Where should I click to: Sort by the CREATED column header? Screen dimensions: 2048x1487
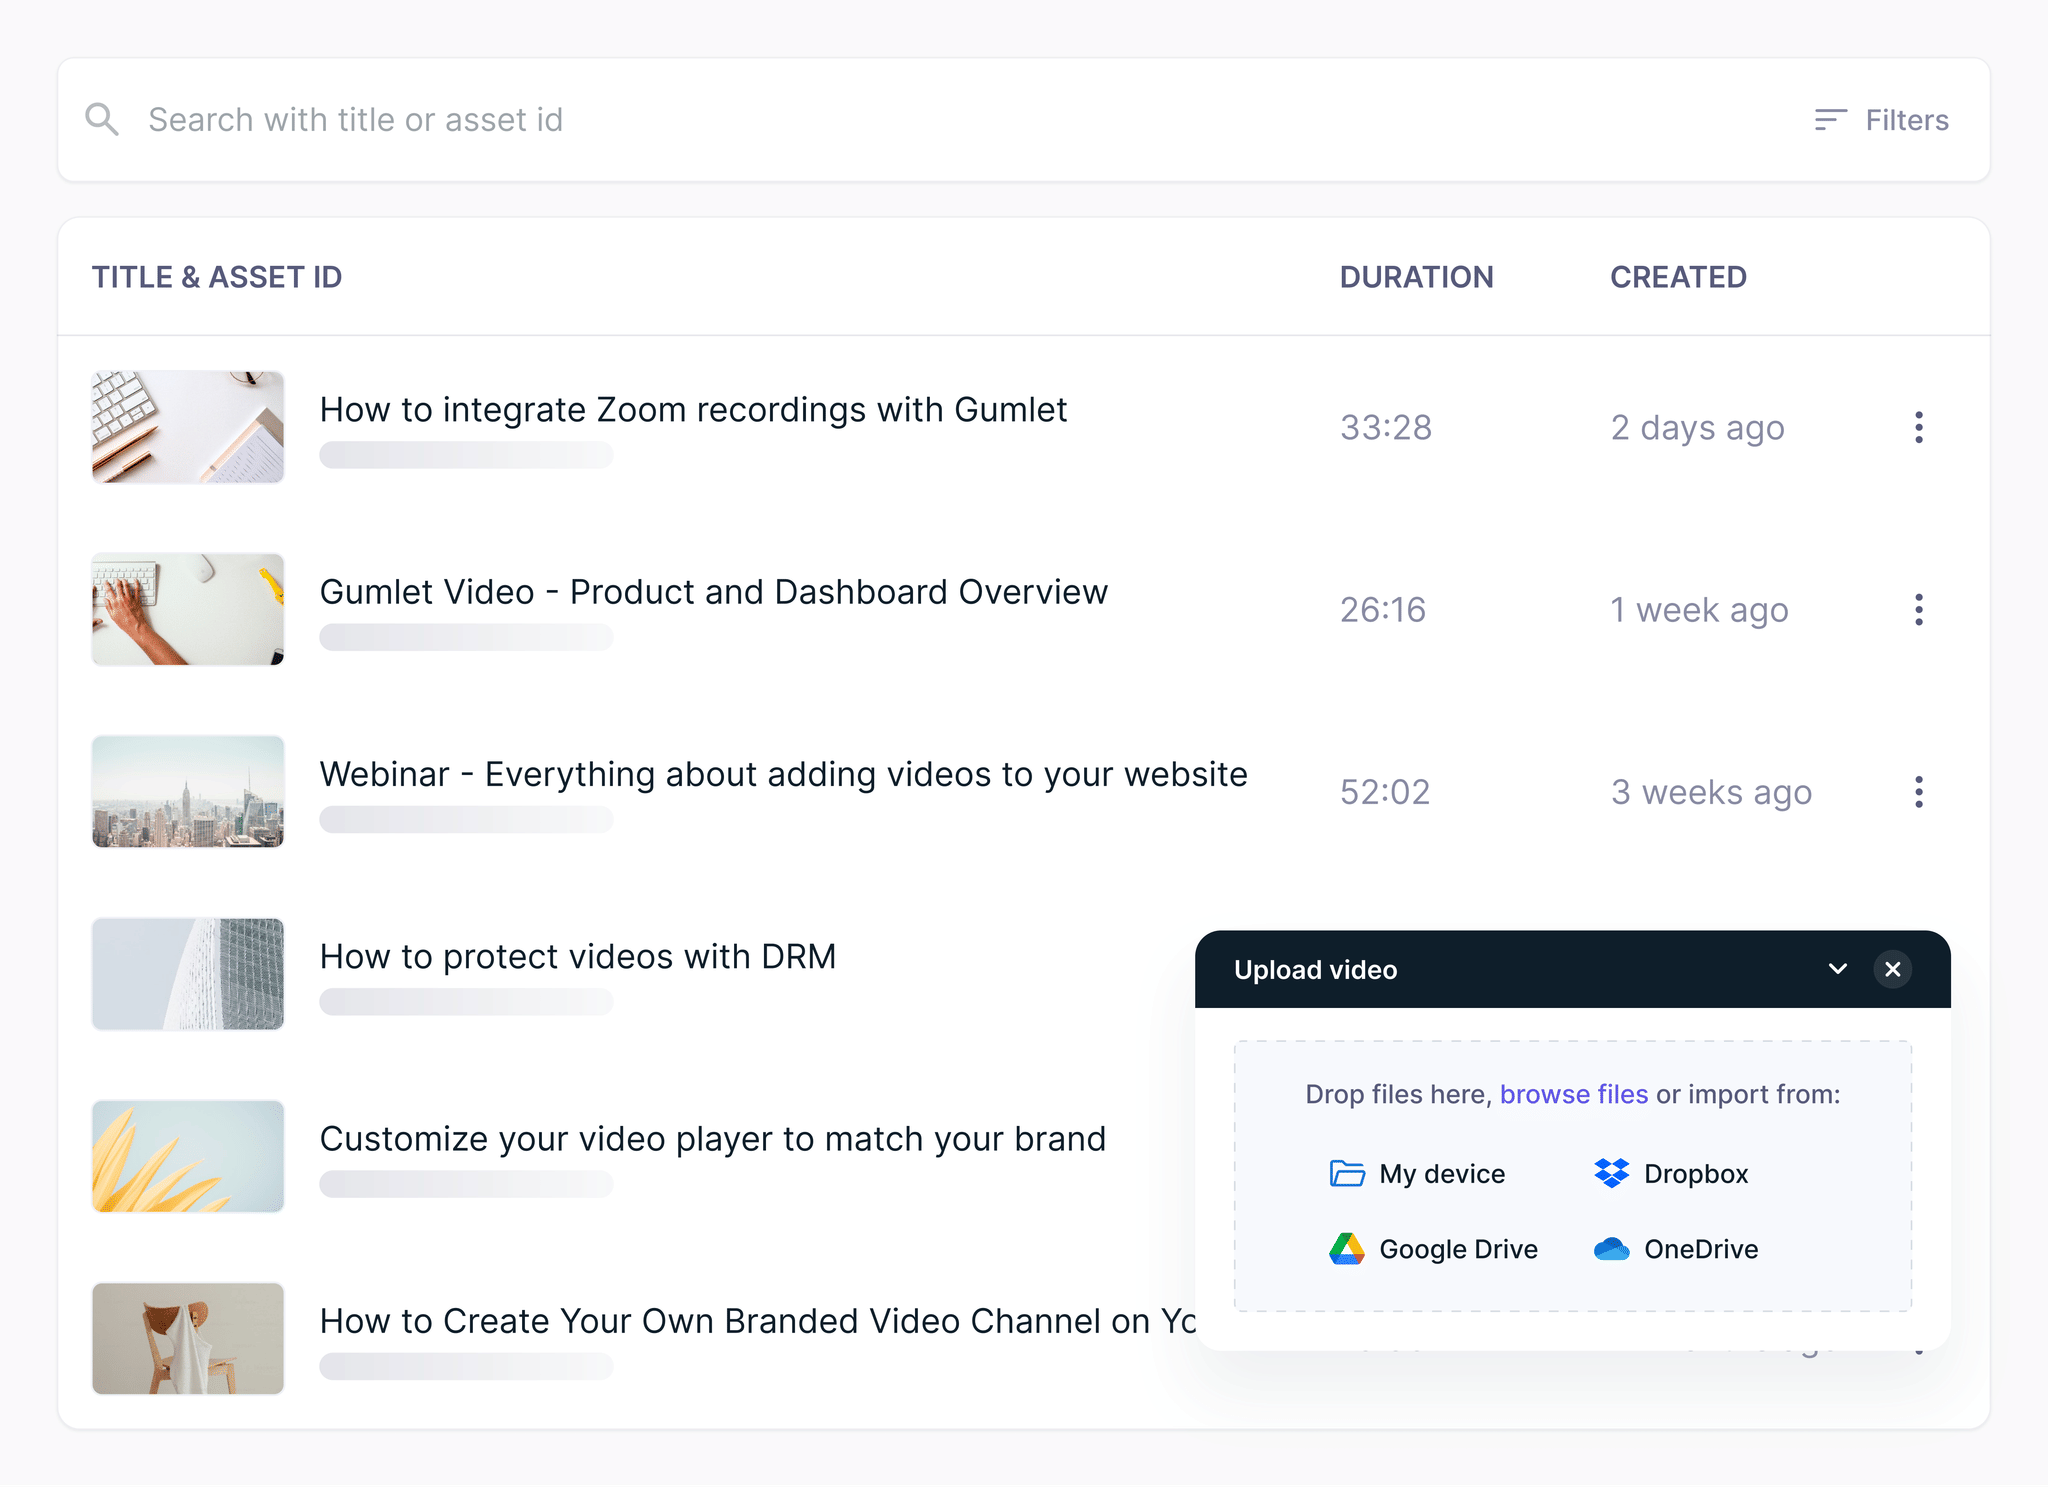point(1678,277)
